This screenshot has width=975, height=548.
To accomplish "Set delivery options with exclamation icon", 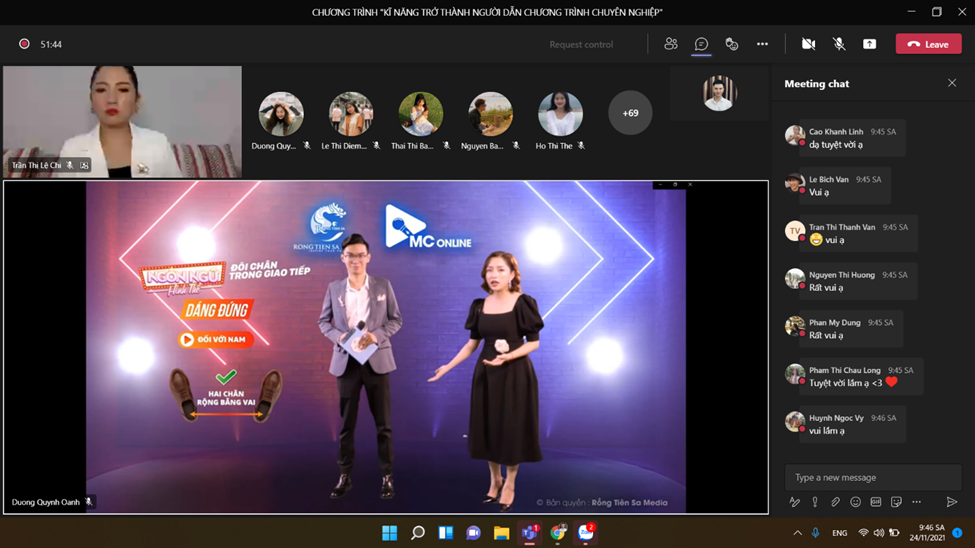I will [x=815, y=502].
